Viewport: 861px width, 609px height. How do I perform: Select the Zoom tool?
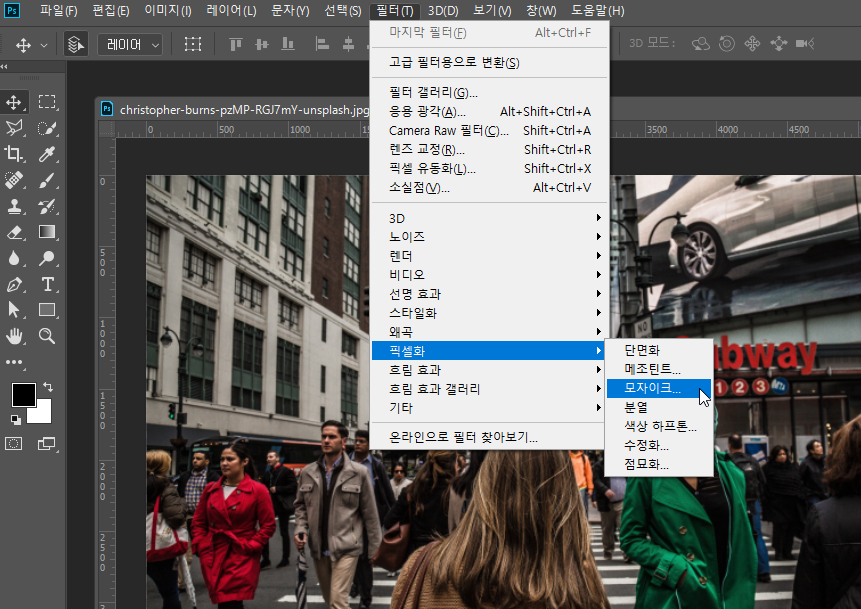click(x=45, y=336)
